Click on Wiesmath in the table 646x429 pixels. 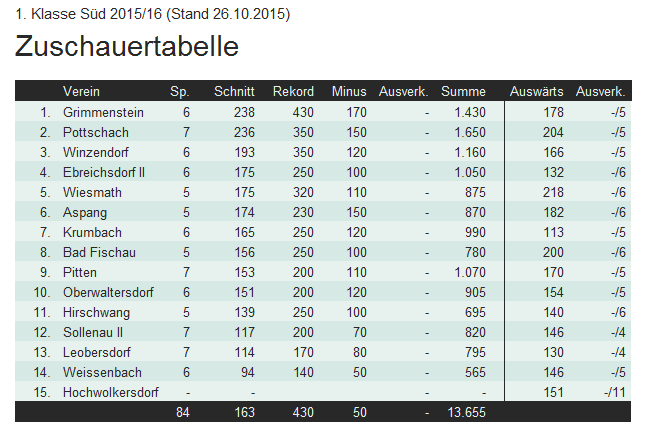tap(92, 192)
